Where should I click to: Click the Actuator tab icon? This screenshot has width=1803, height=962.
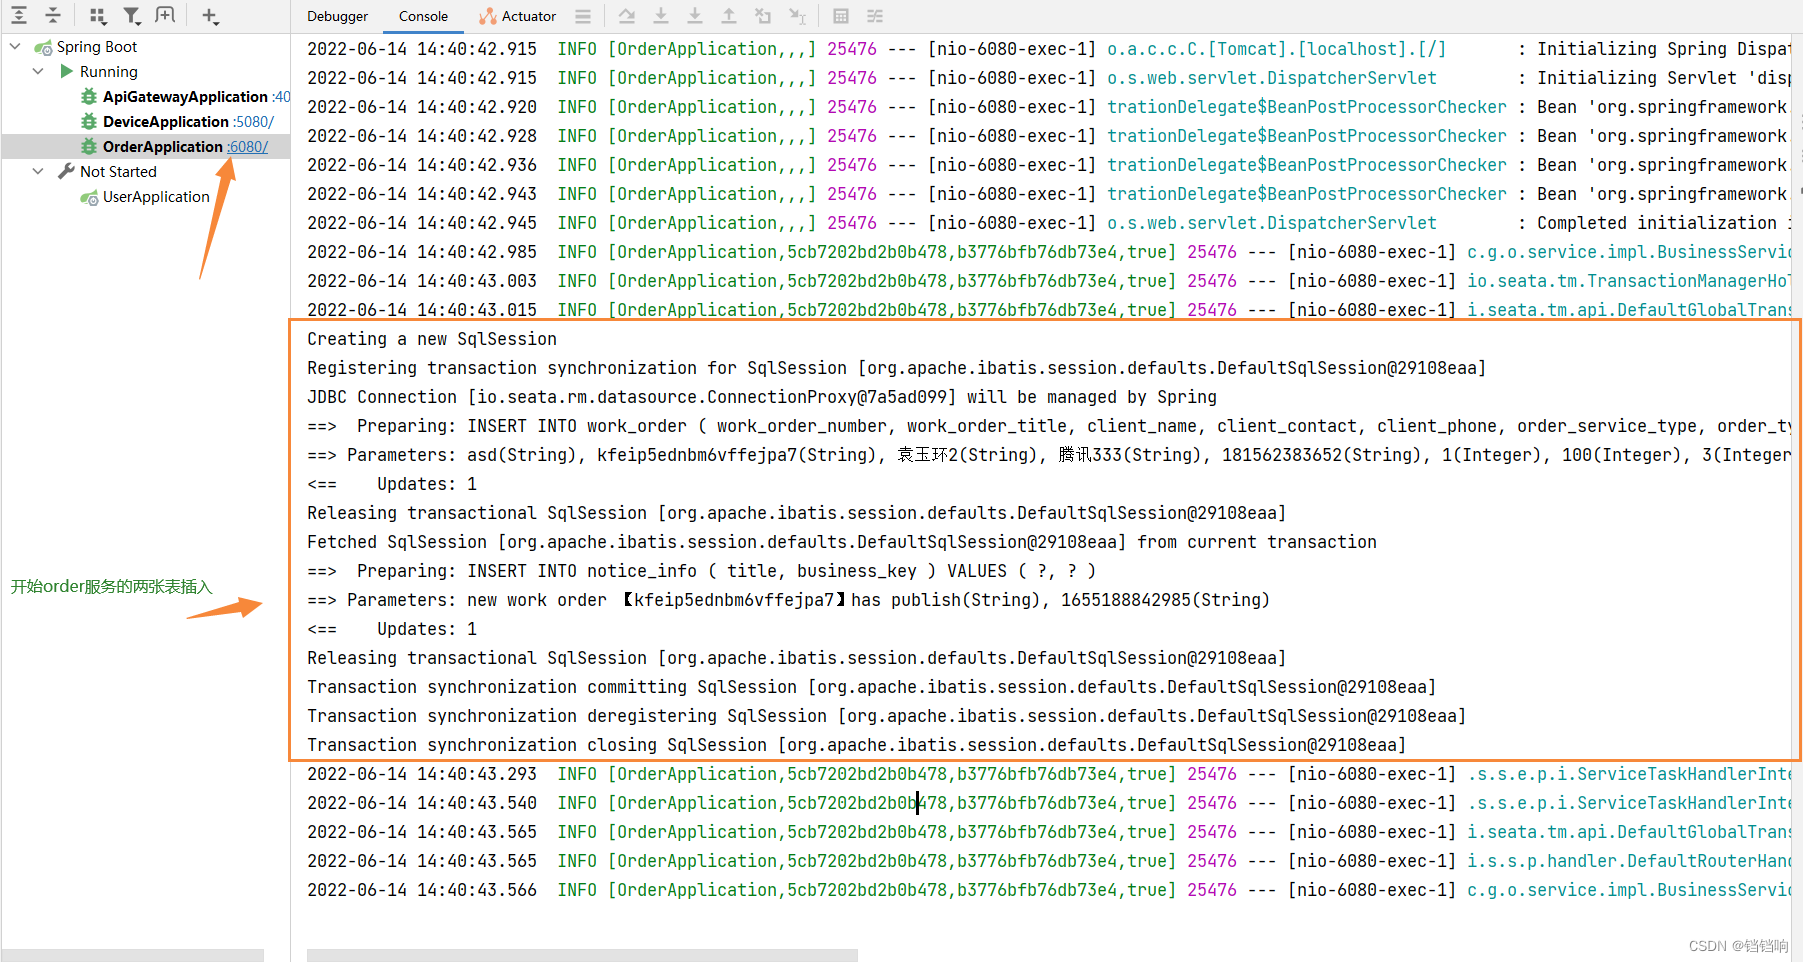pyautogui.click(x=488, y=16)
